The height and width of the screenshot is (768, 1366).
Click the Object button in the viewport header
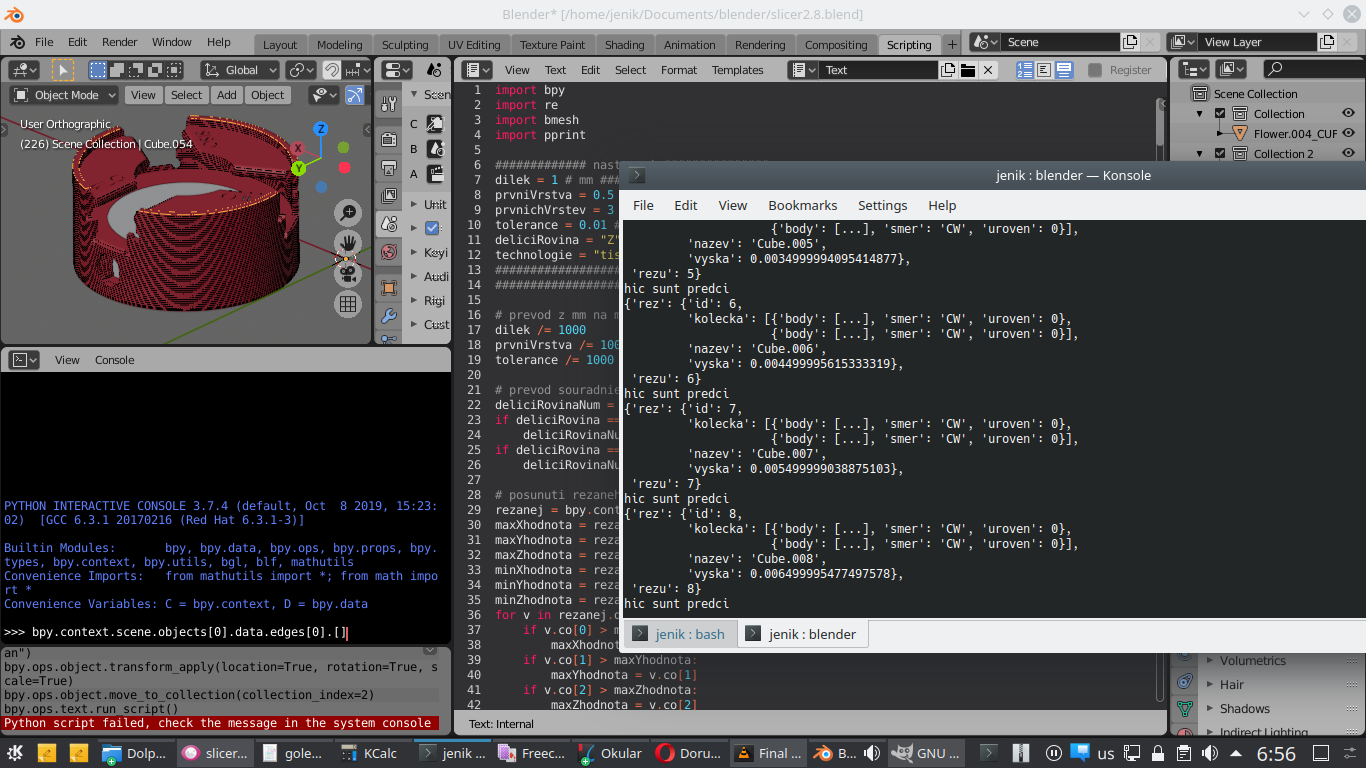pos(267,95)
